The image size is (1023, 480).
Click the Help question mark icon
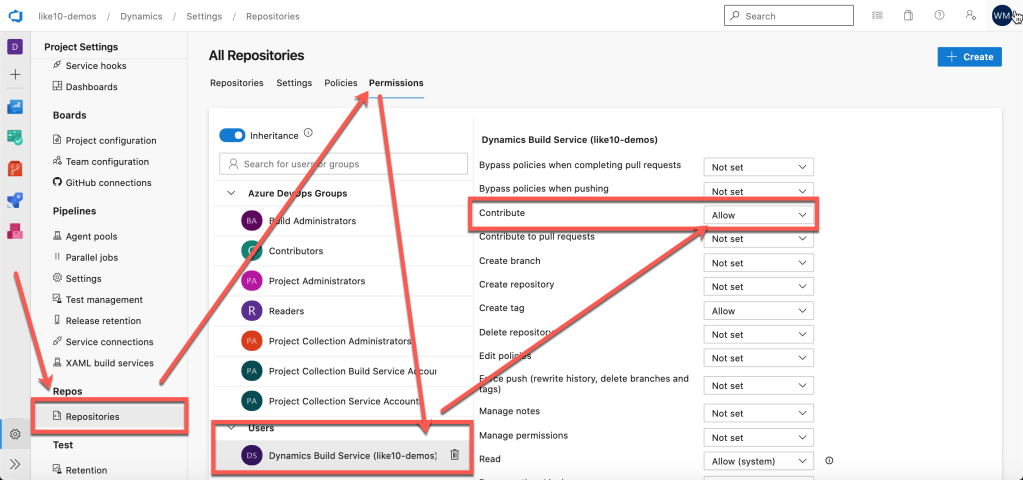(x=939, y=16)
